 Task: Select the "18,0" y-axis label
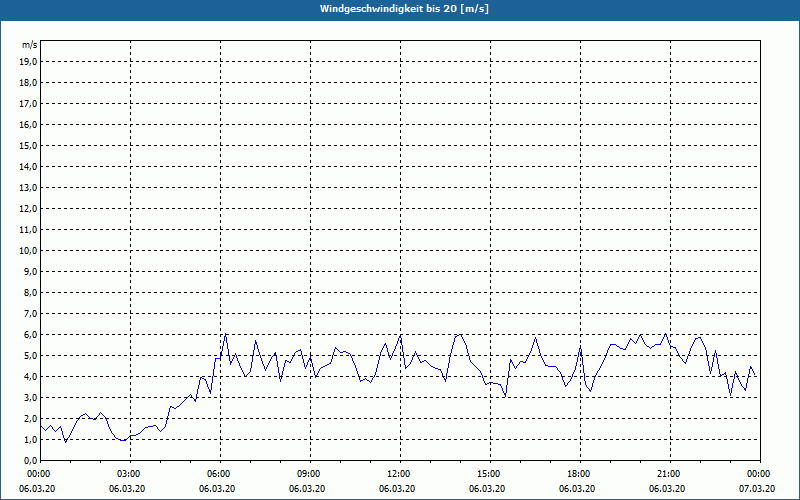[28, 83]
